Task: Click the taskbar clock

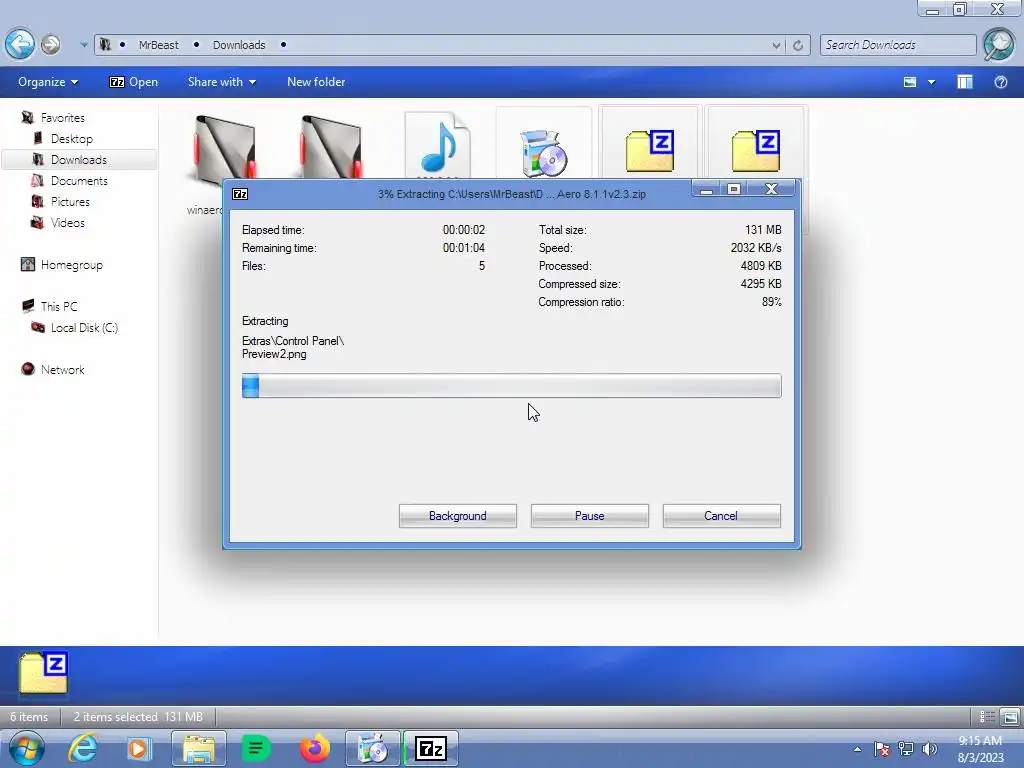Action: [980, 749]
